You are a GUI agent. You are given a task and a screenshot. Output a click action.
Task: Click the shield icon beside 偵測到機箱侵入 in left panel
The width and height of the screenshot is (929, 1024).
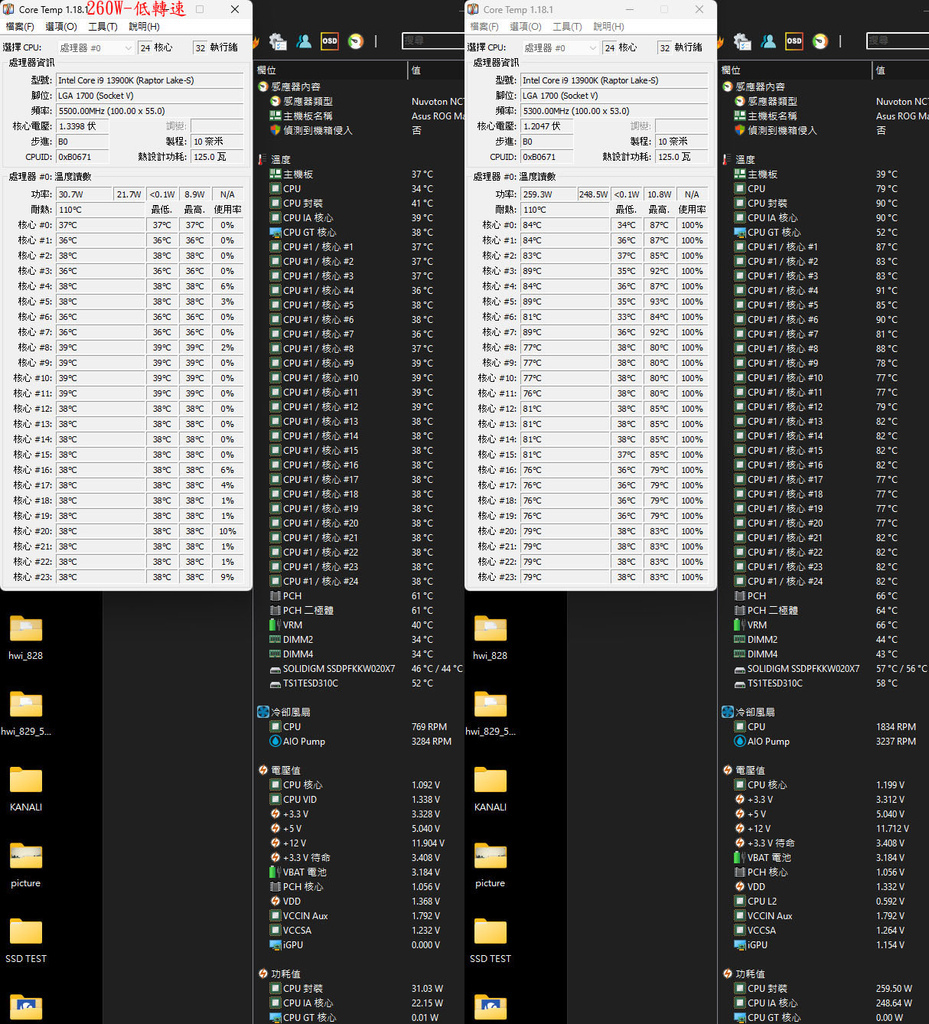click(275, 130)
